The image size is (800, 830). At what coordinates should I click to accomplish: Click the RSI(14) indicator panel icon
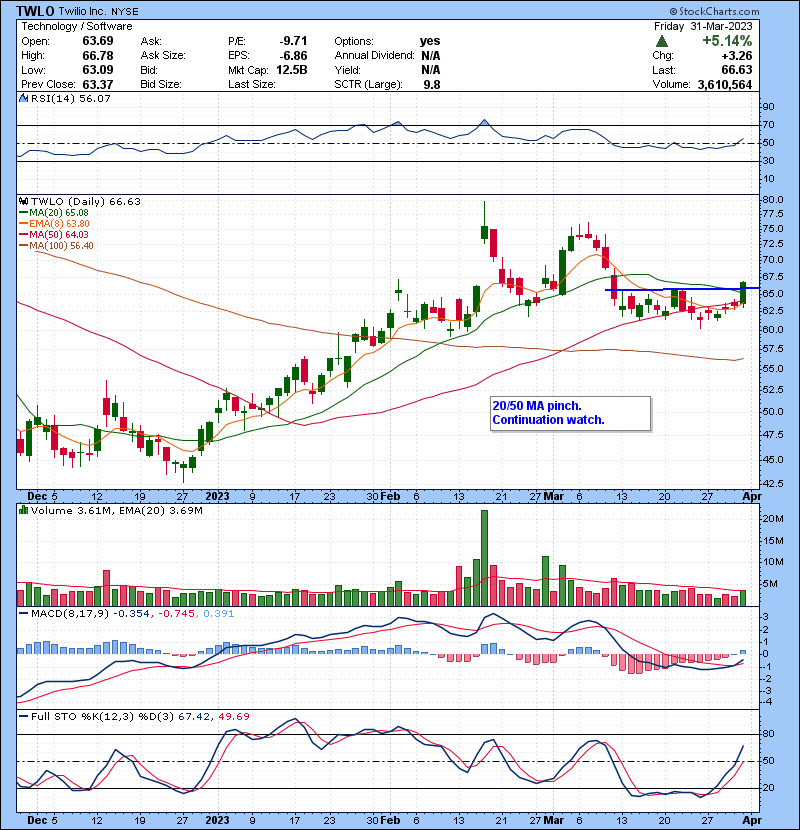point(24,98)
